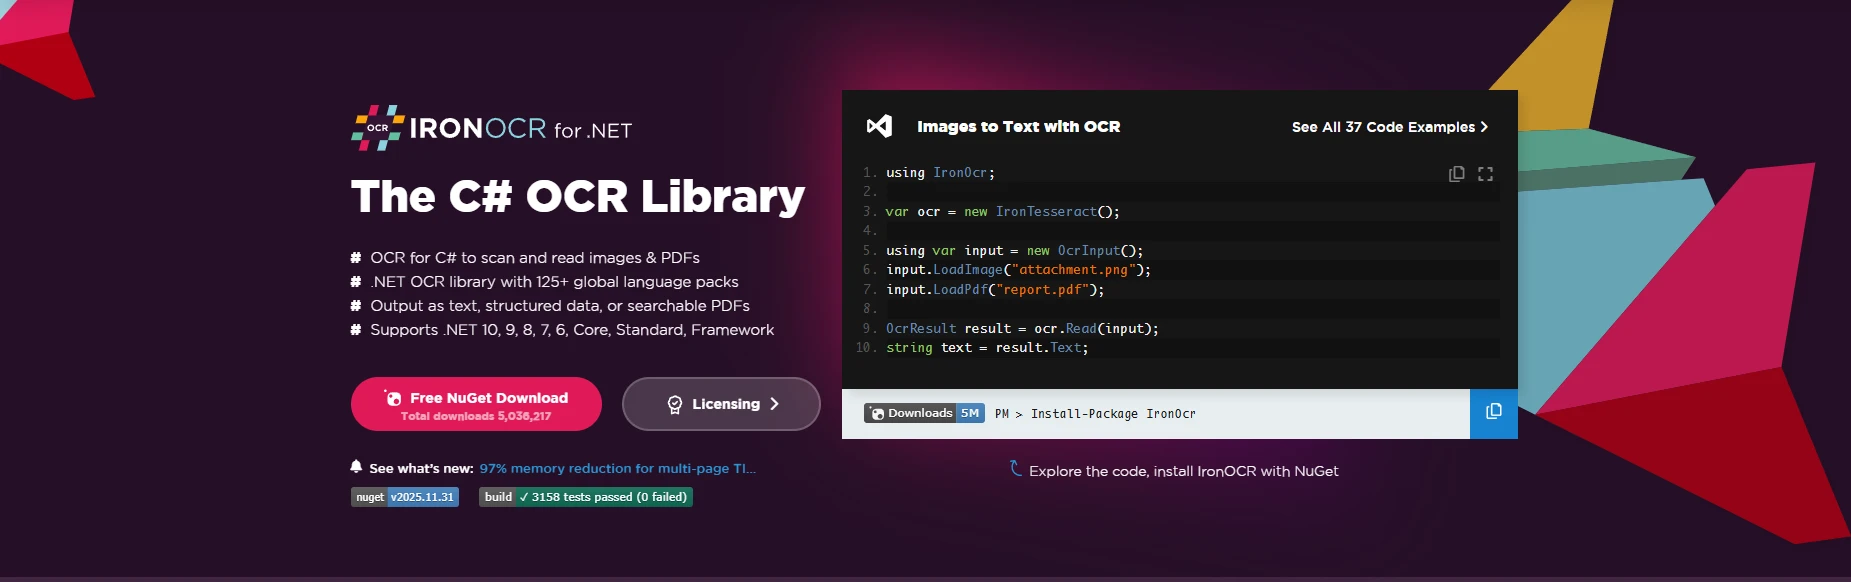This screenshot has height=582, width=1851.
Task: Open the Free NuGet Download button
Action: pyautogui.click(x=476, y=404)
